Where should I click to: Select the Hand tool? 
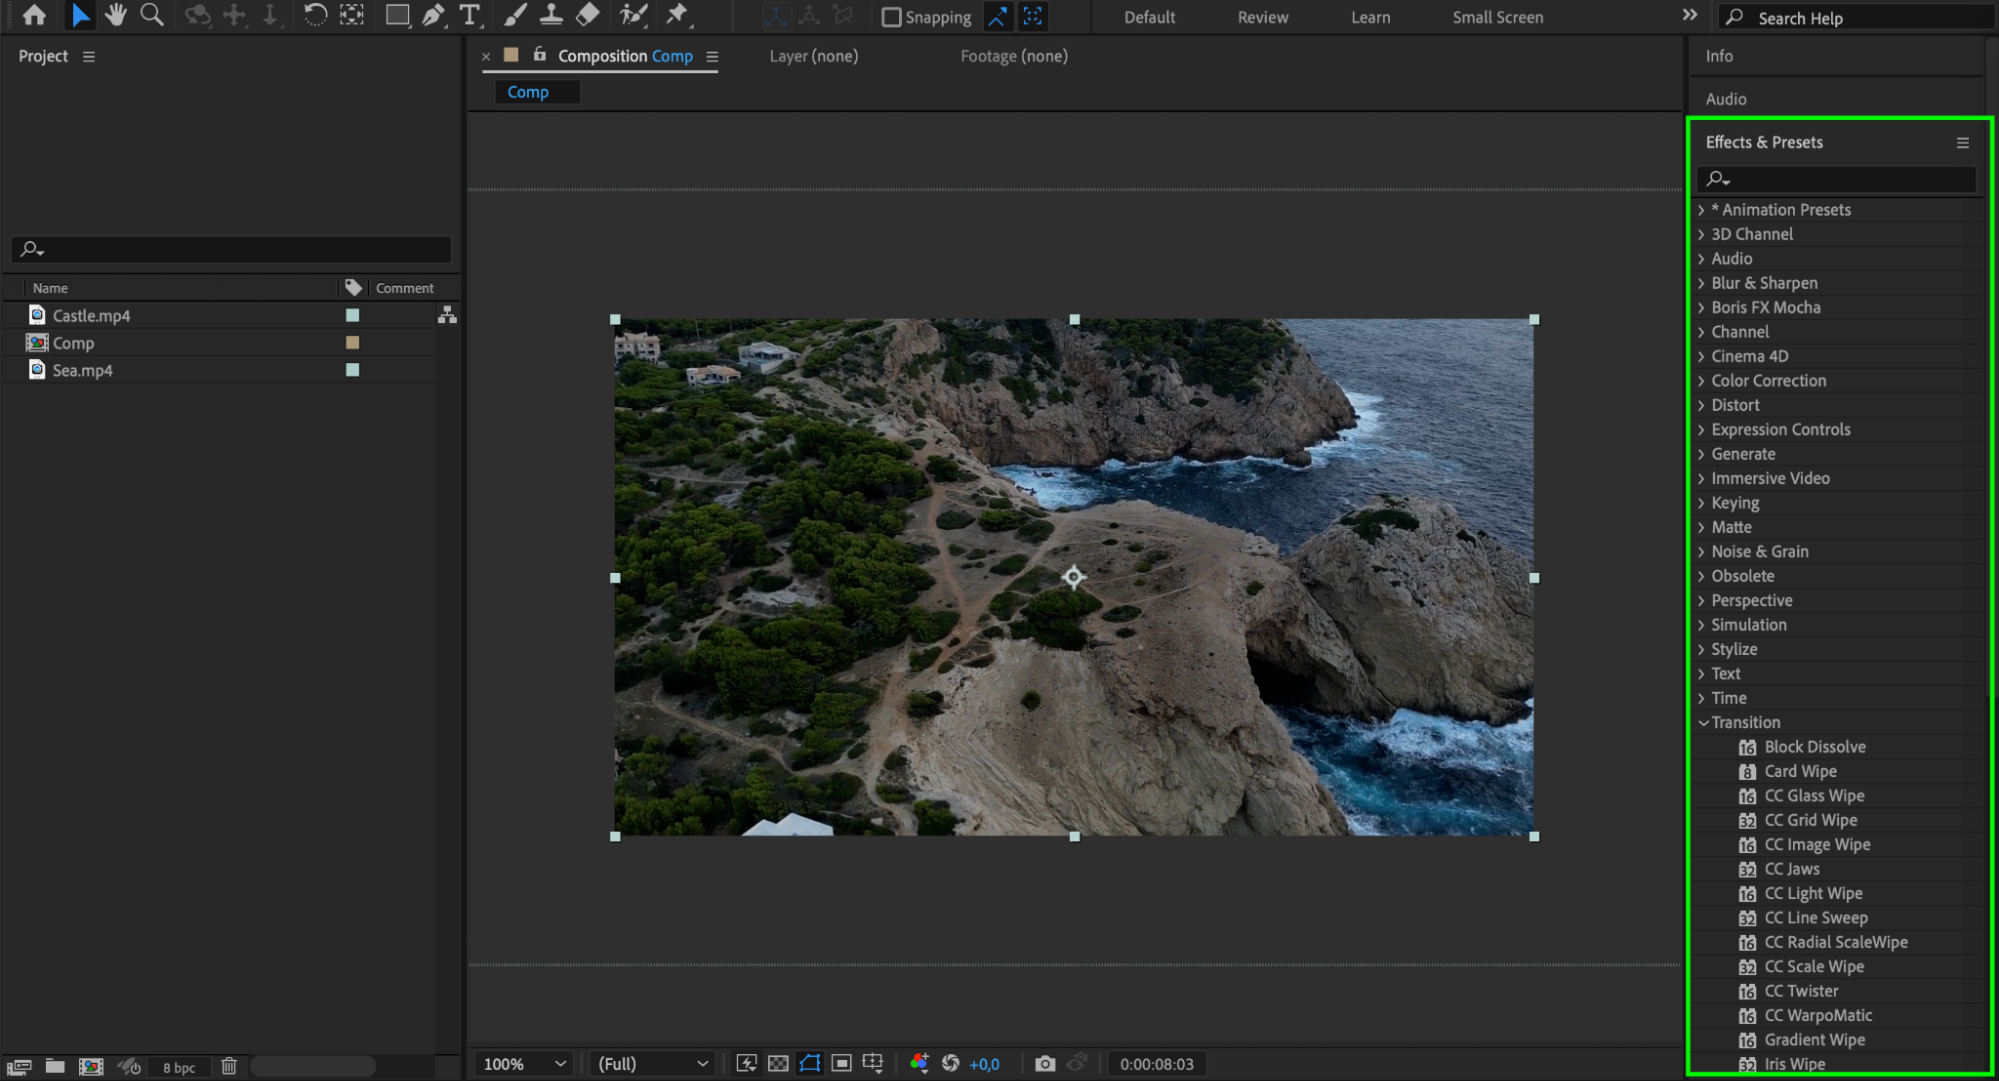point(115,15)
